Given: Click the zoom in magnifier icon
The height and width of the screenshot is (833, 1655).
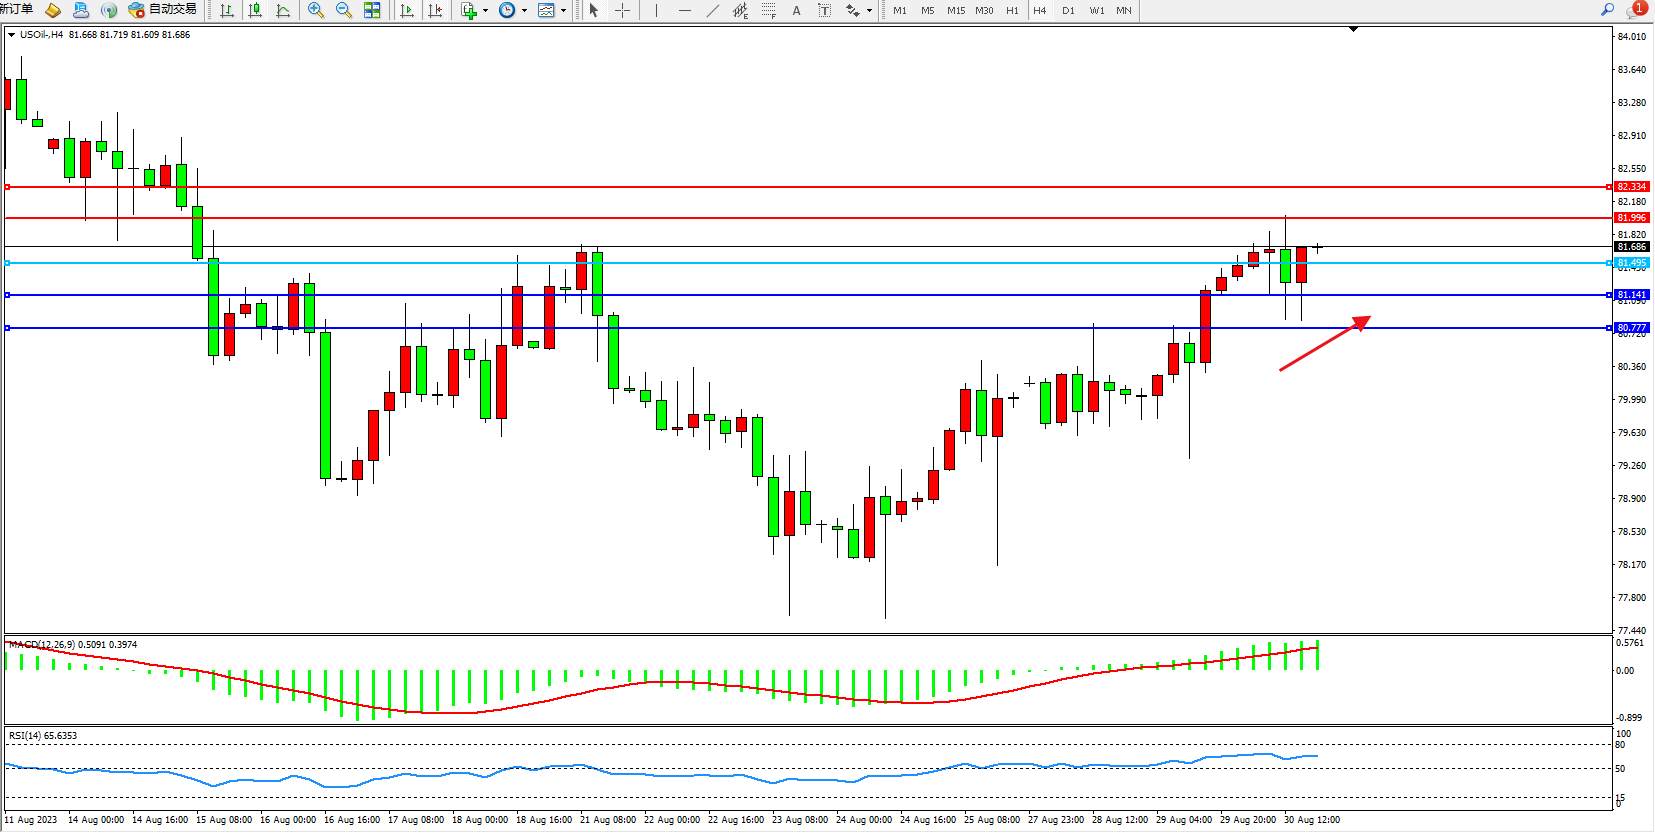Looking at the screenshot, I should coord(316,10).
